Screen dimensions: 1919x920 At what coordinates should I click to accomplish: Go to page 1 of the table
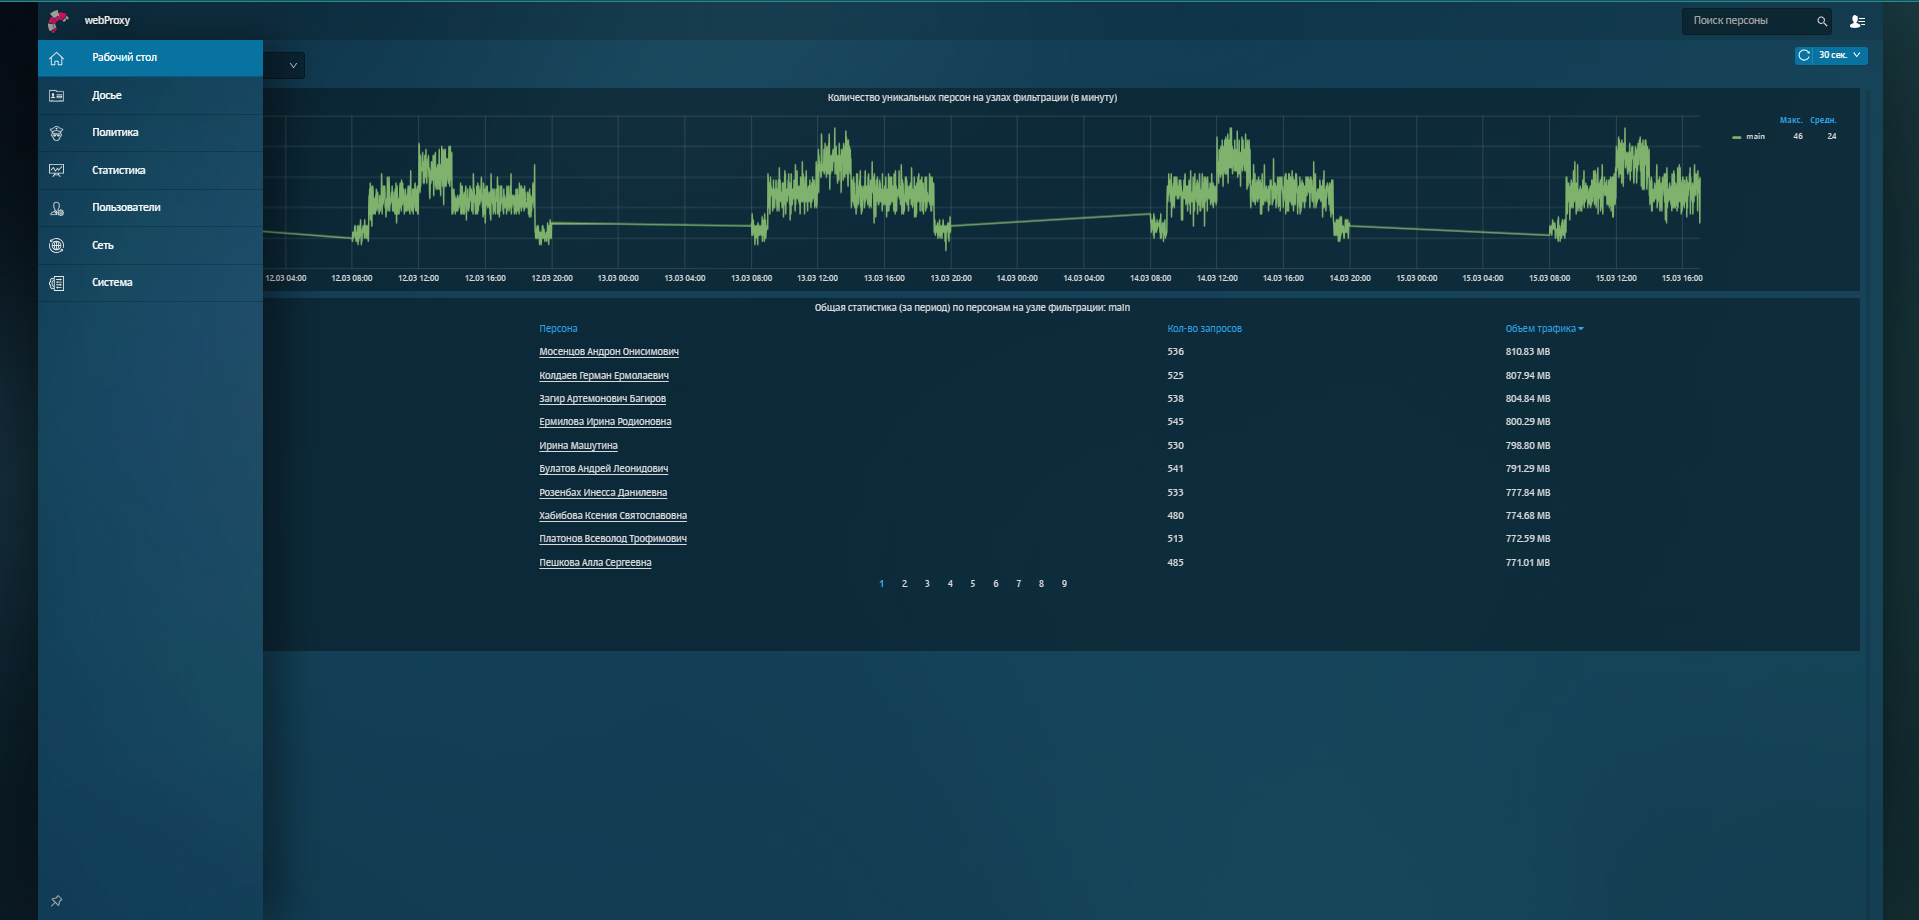(881, 584)
